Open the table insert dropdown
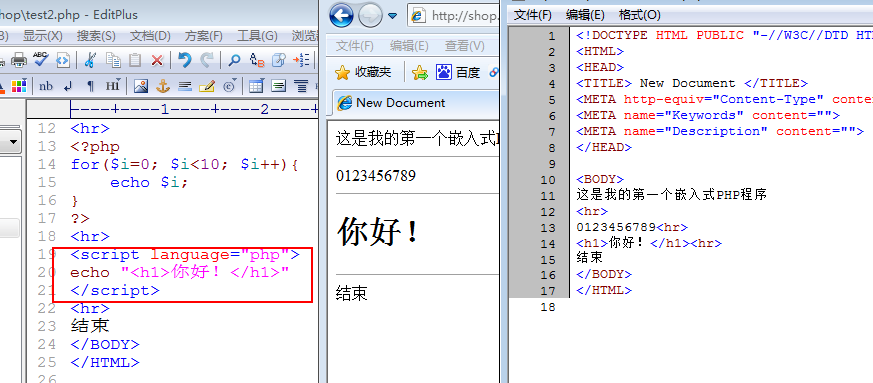Viewport: 873px width, 383px height. (x=257, y=86)
